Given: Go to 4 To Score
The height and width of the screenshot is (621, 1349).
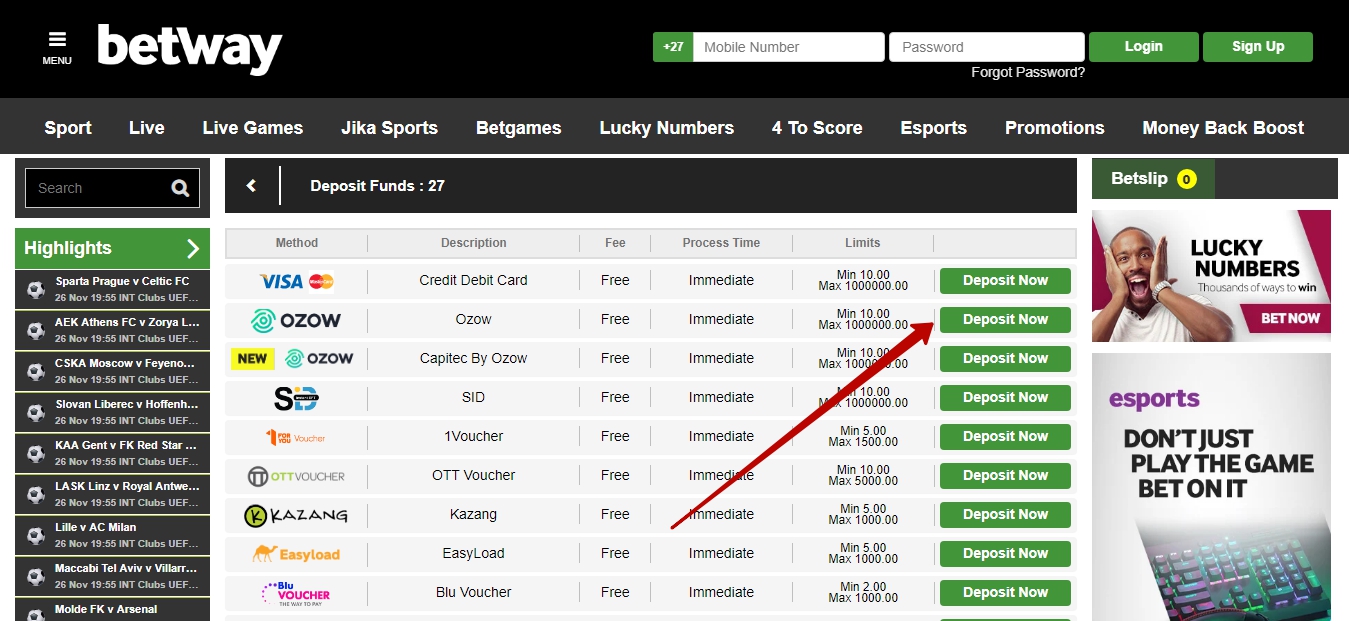Looking at the screenshot, I should click(817, 128).
